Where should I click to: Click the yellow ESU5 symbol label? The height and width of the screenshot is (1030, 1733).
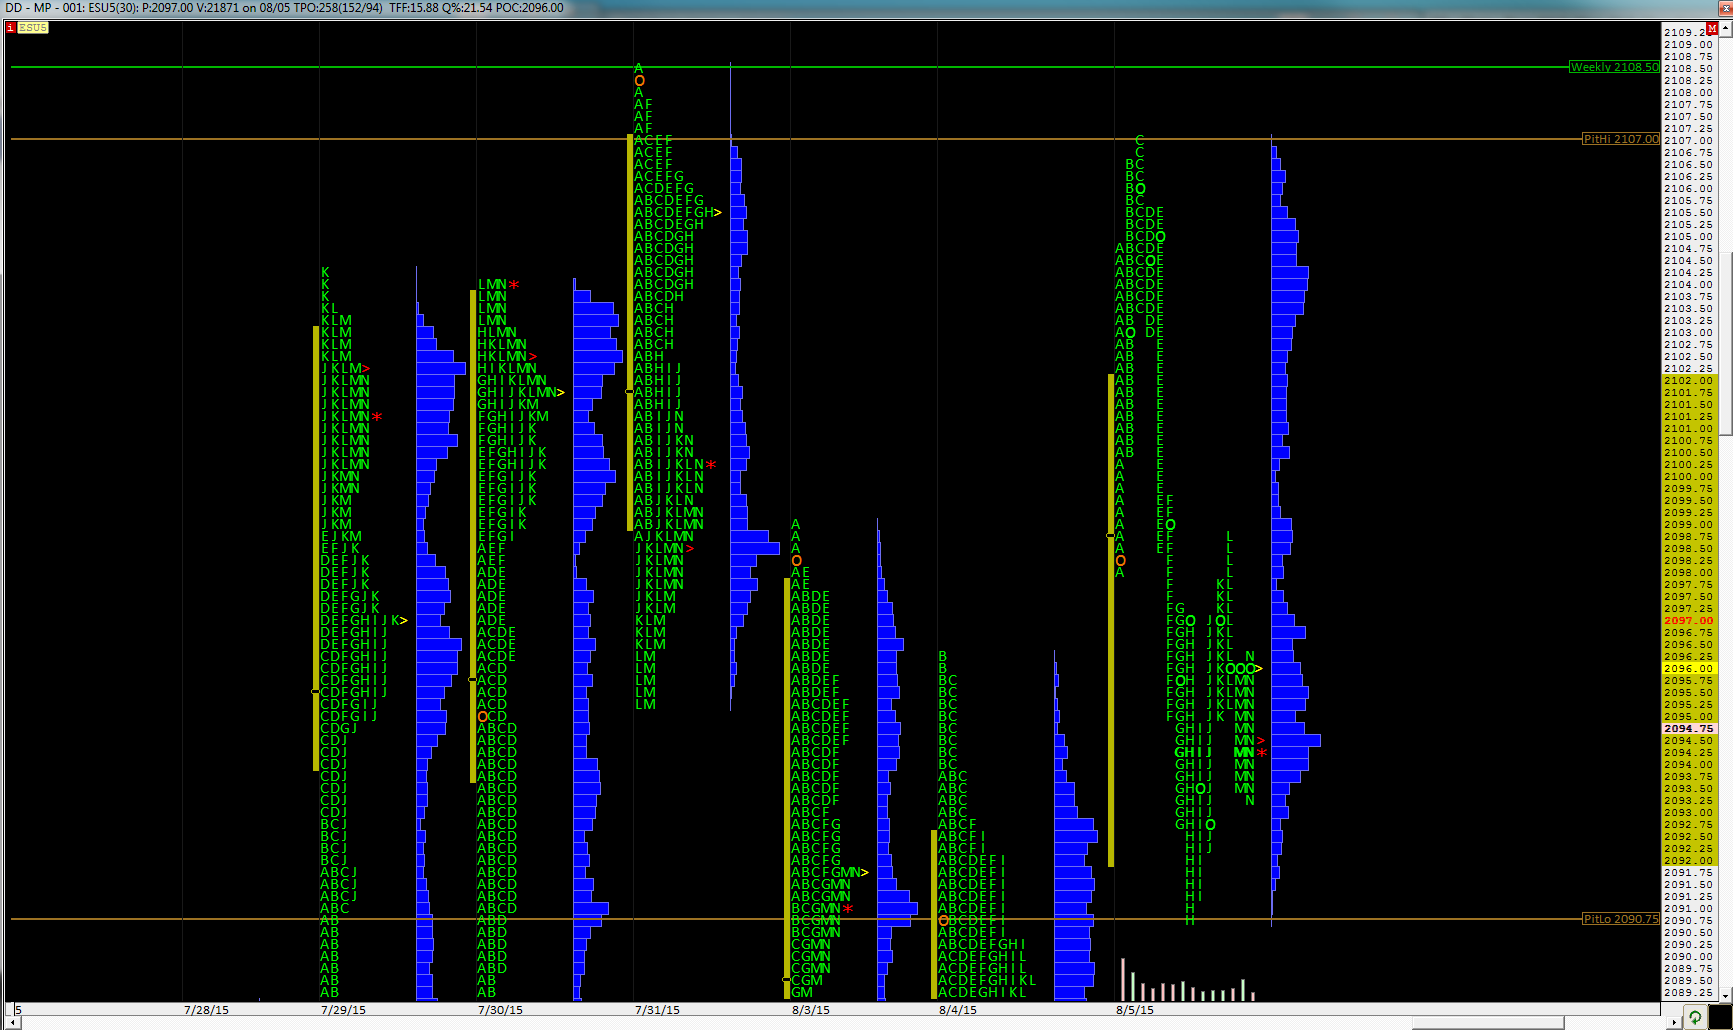[x=32, y=28]
